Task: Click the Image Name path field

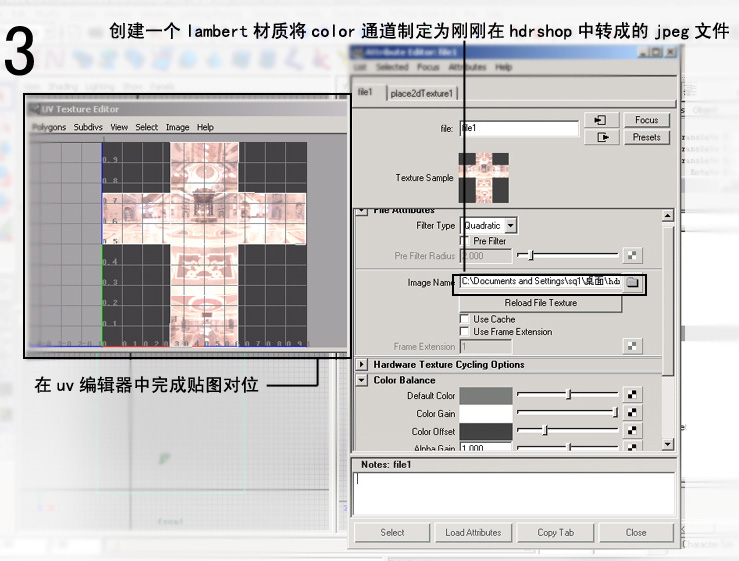Action: [540, 281]
